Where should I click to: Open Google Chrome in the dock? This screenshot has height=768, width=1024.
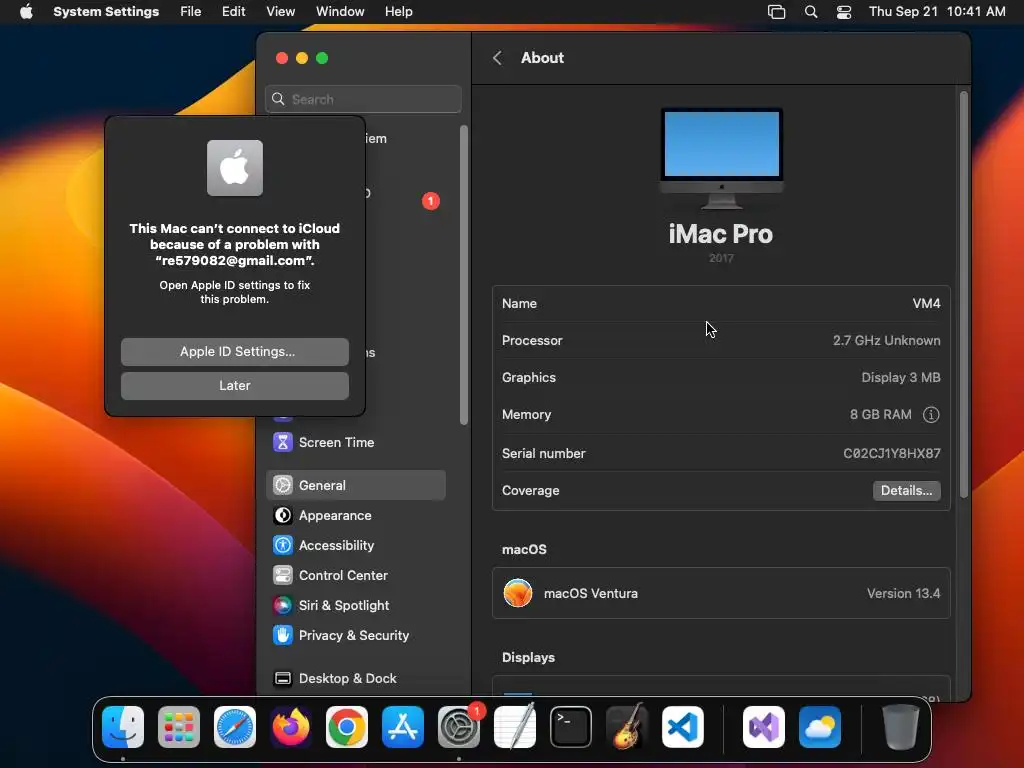(x=347, y=727)
